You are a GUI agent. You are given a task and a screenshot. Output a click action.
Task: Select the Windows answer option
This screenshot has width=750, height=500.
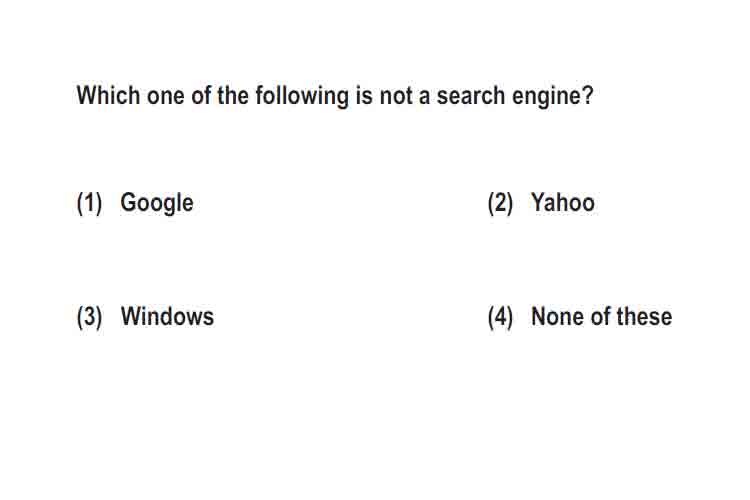point(167,316)
